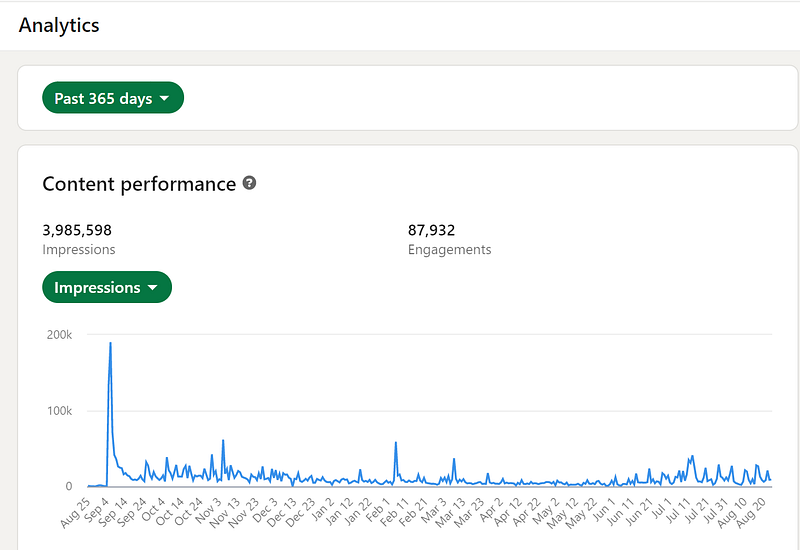
Task: Click the early November chart spike
Action: (223, 441)
